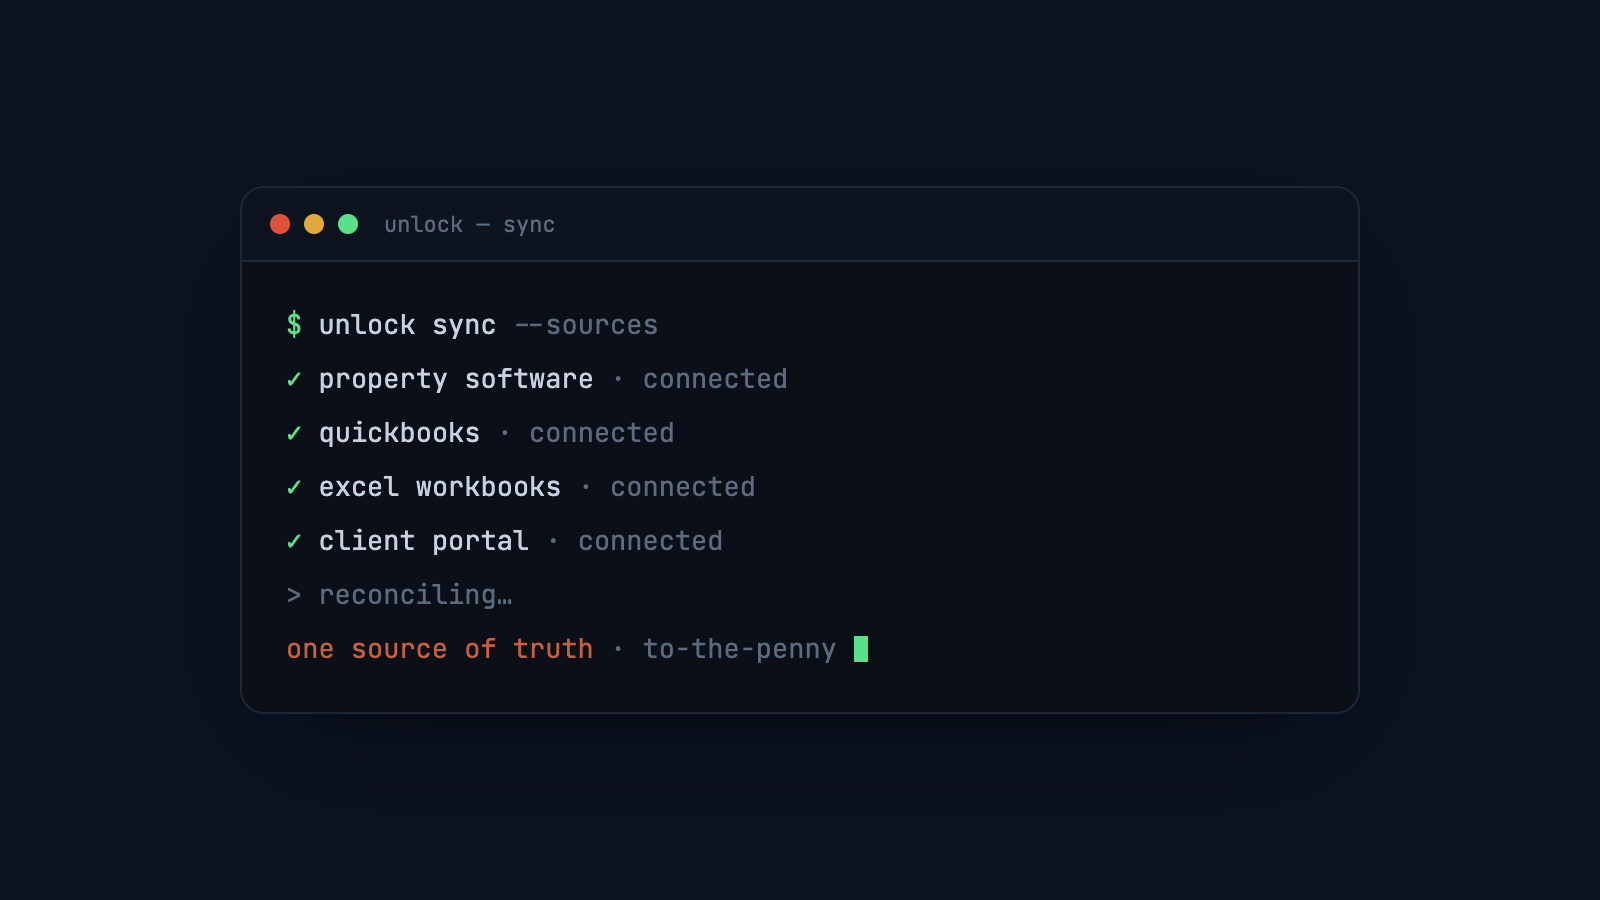Click the 'unlock sync' command text
This screenshot has width=1600, height=900.
407,325
